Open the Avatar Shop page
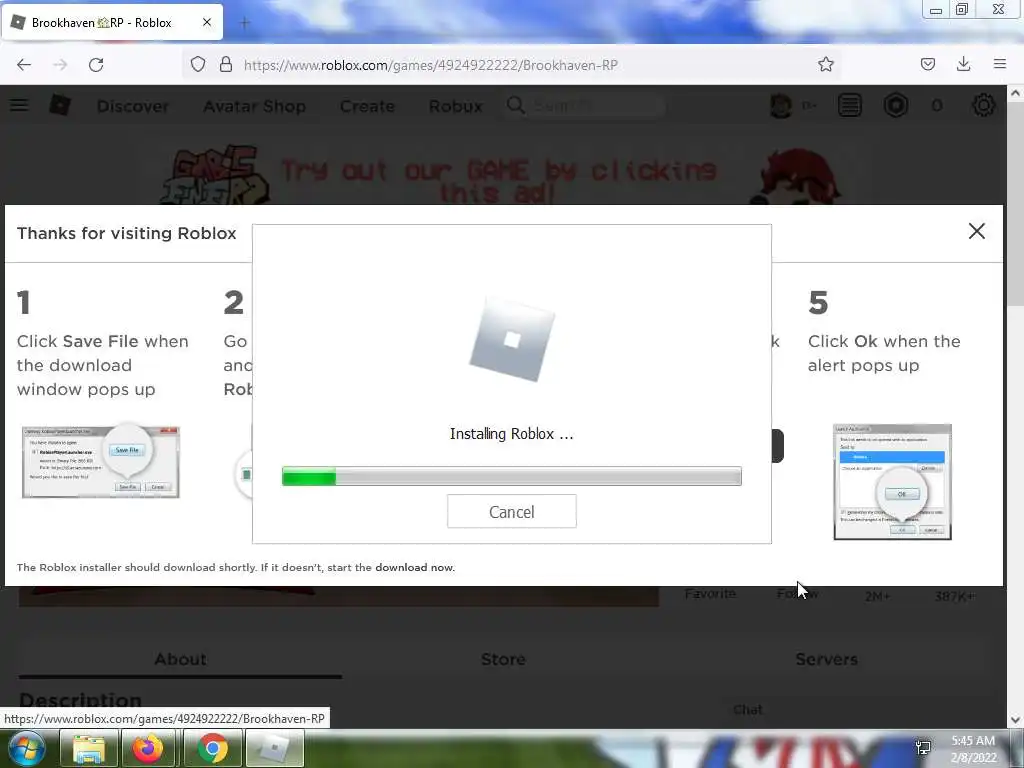The width and height of the screenshot is (1024, 768). click(254, 106)
